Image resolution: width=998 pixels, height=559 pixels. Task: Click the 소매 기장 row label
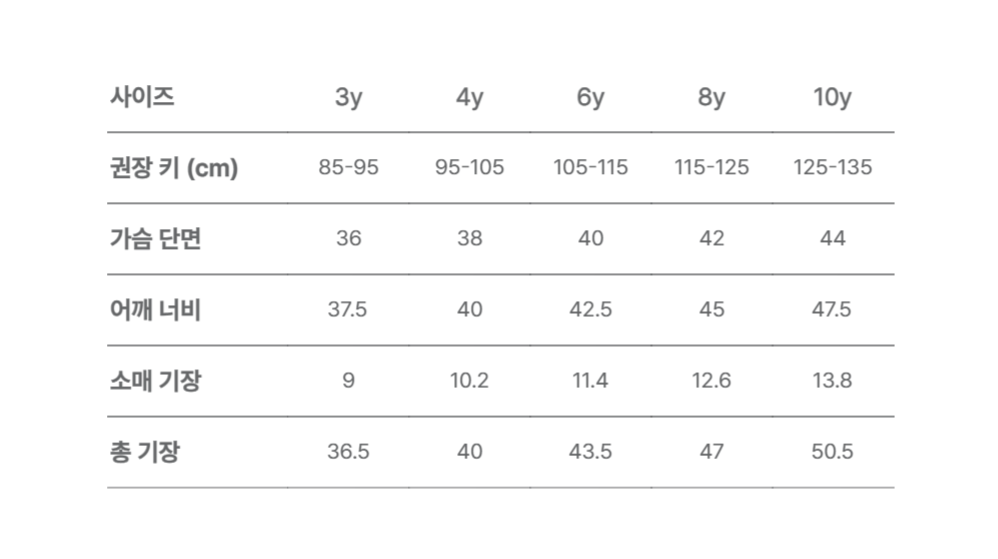point(155,381)
